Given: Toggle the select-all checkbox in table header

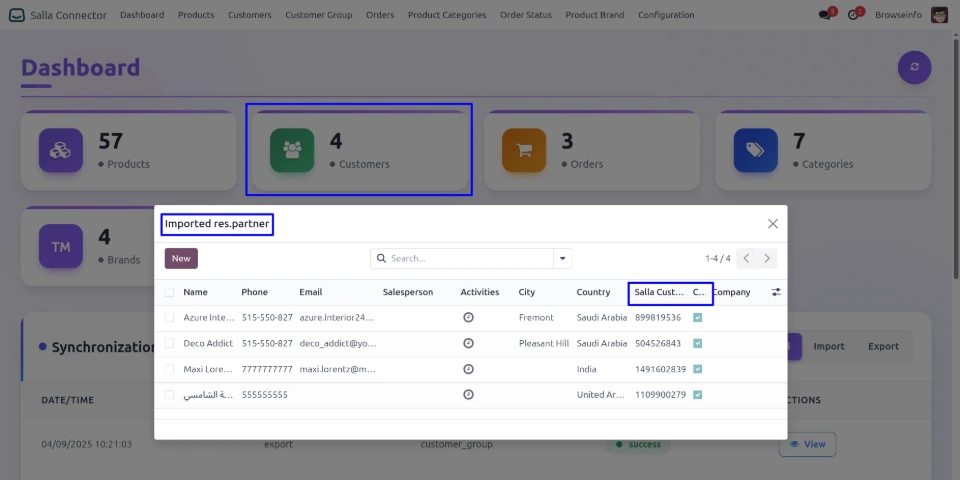Looking at the screenshot, I should (169, 293).
